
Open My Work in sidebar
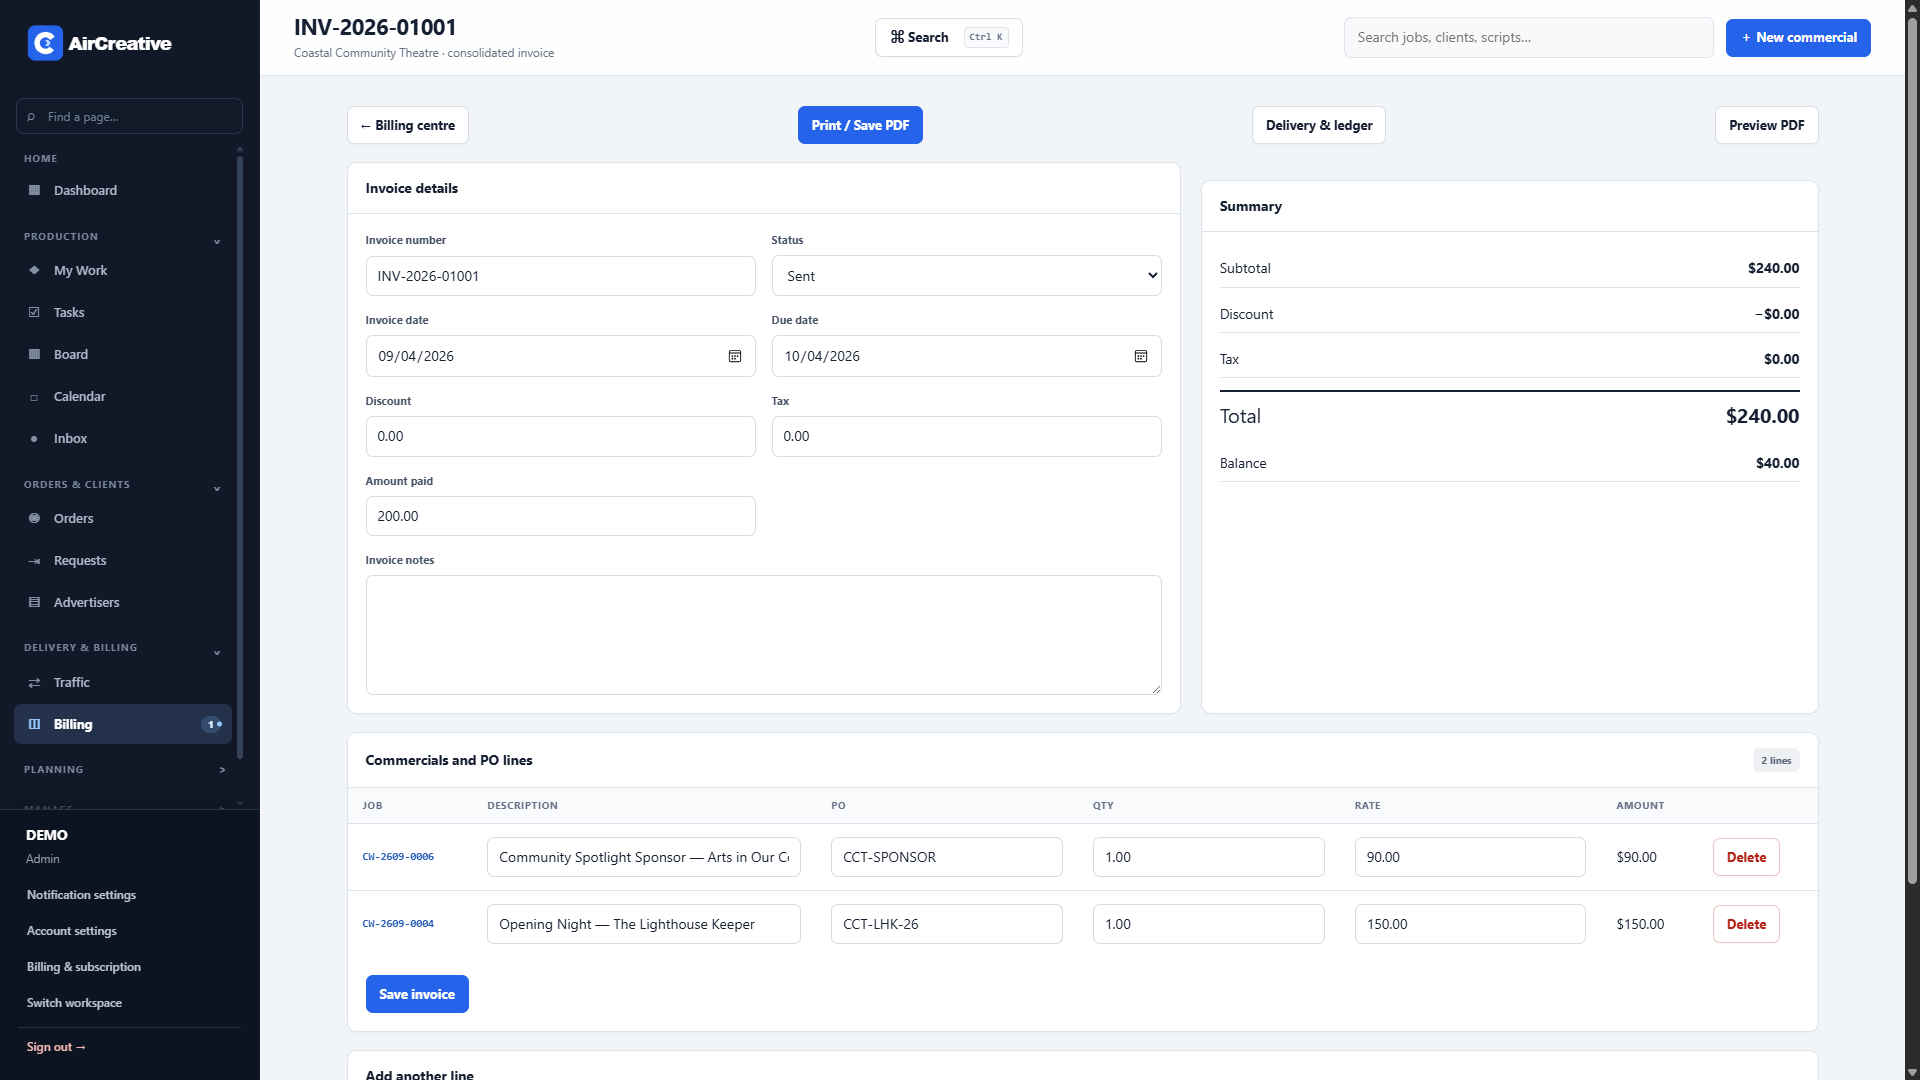(x=123, y=270)
